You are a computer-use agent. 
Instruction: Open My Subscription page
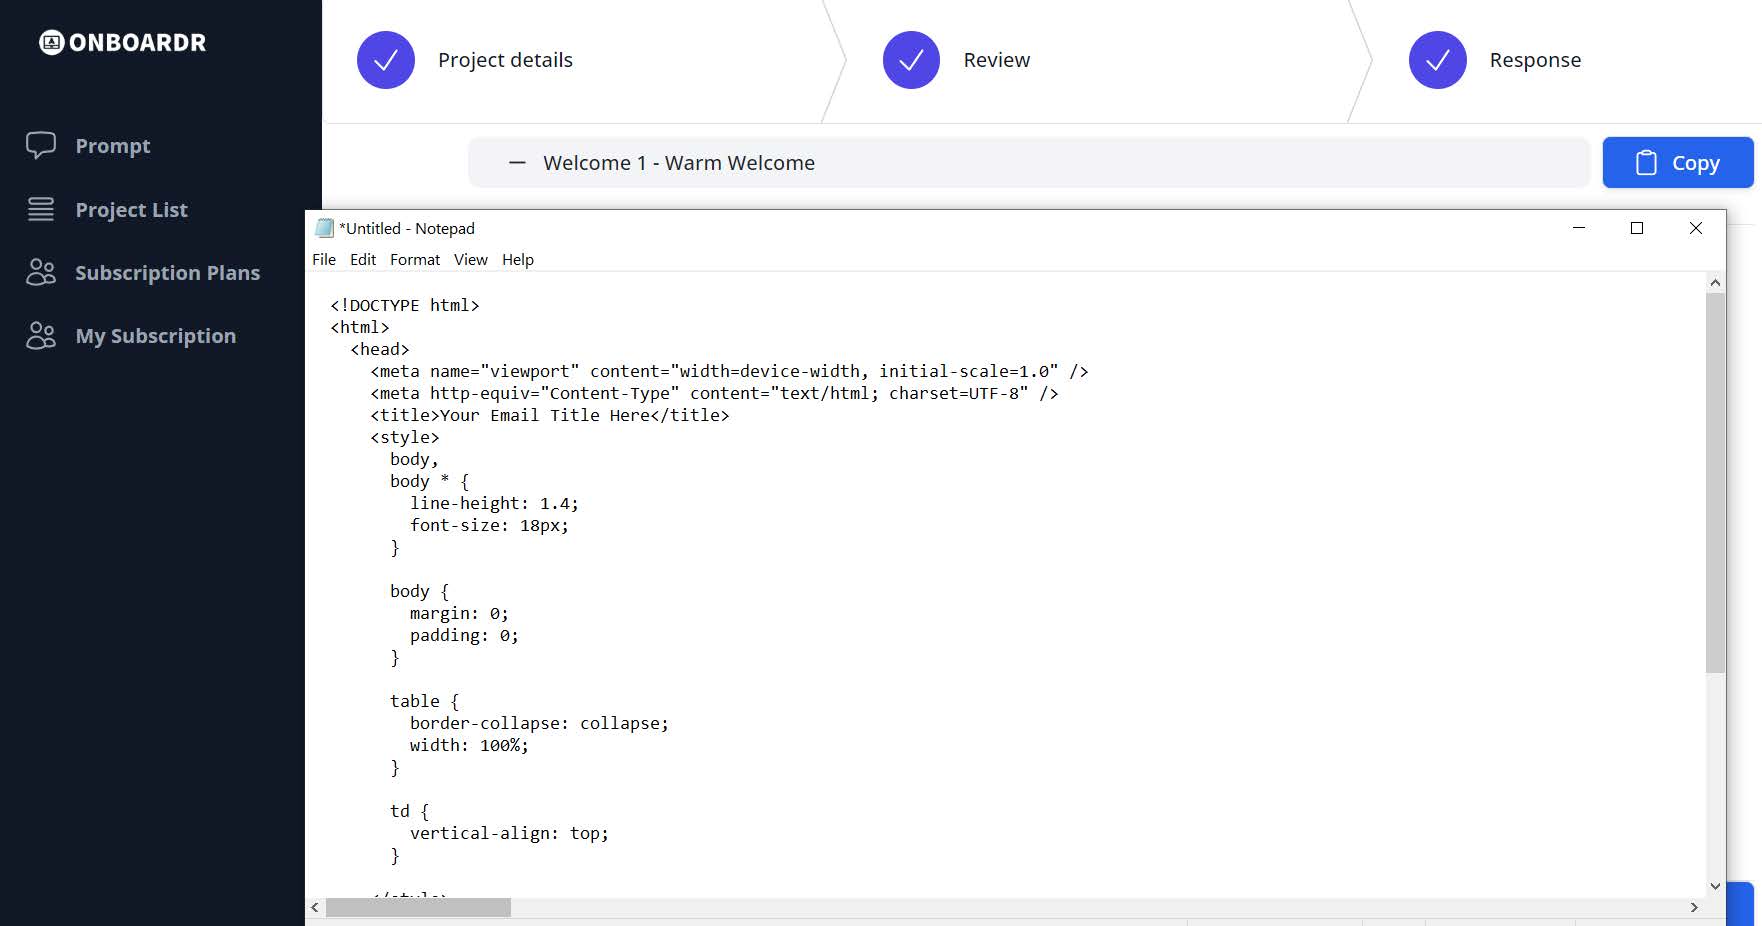[156, 336]
